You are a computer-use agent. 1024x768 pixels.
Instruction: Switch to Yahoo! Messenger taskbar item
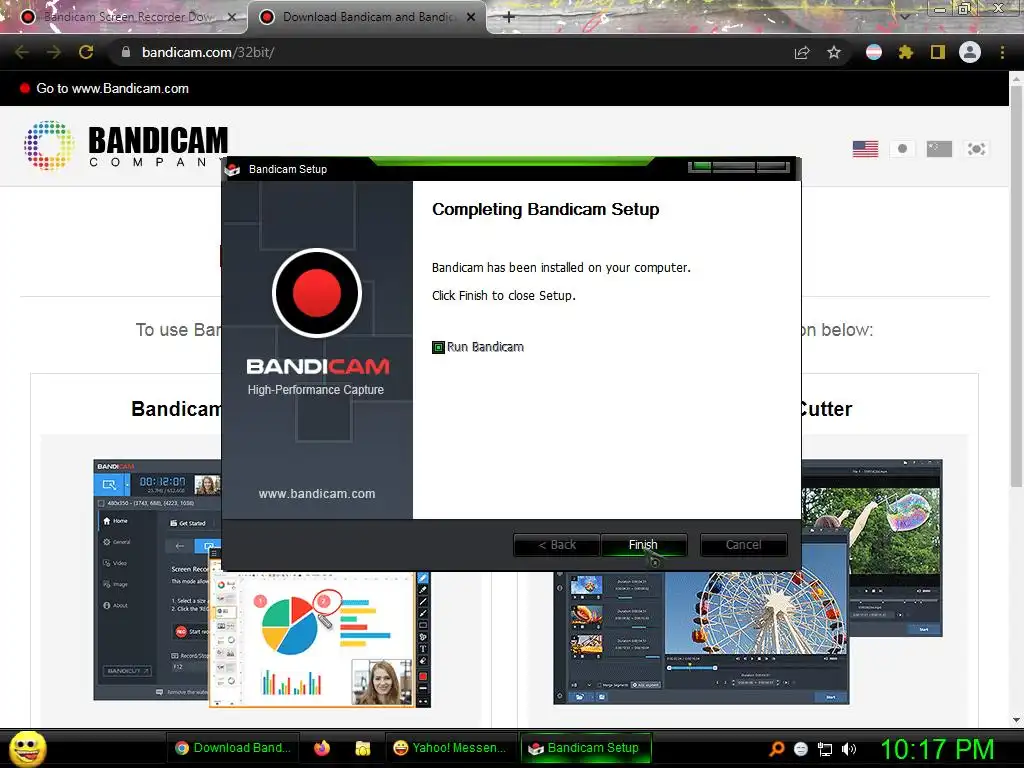click(x=450, y=748)
